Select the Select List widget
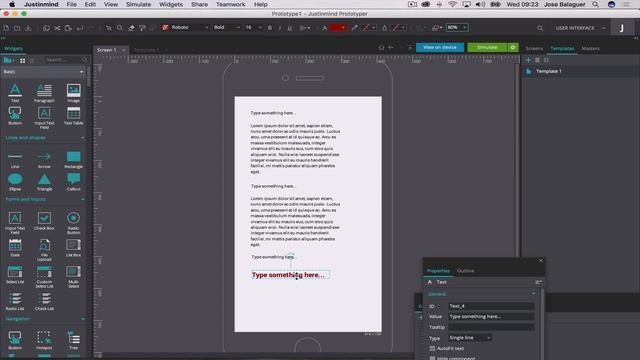640x360 pixels. coord(15,275)
